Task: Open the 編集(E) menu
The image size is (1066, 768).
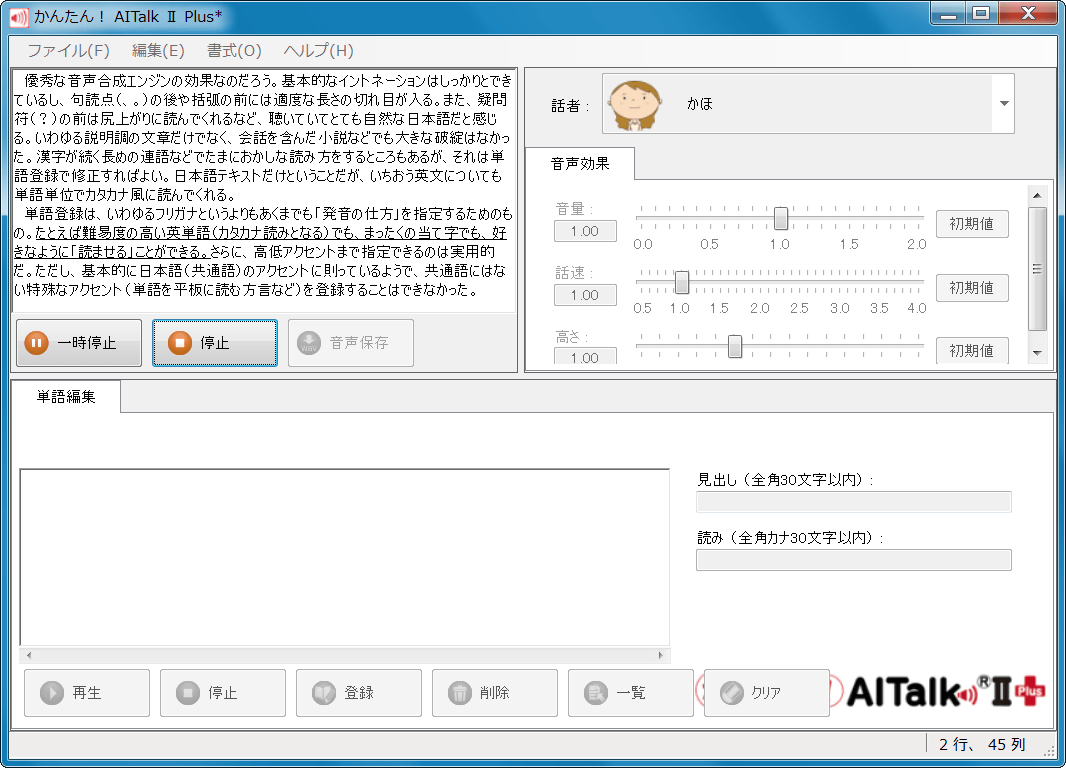Action: click(x=158, y=51)
